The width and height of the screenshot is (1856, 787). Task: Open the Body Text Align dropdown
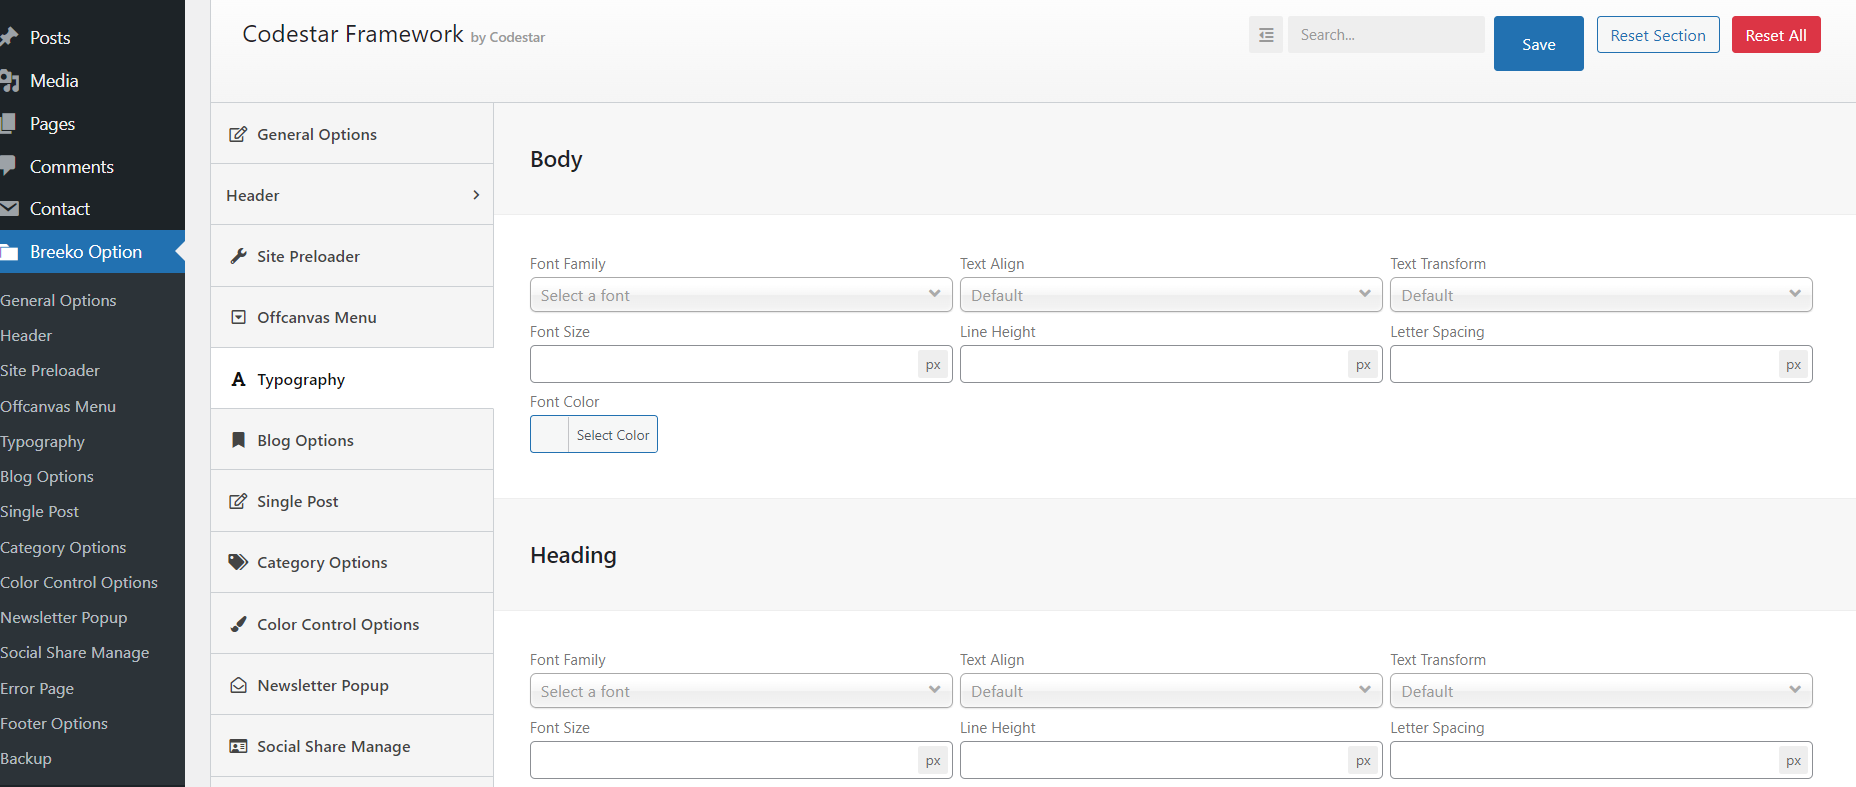pos(1170,295)
